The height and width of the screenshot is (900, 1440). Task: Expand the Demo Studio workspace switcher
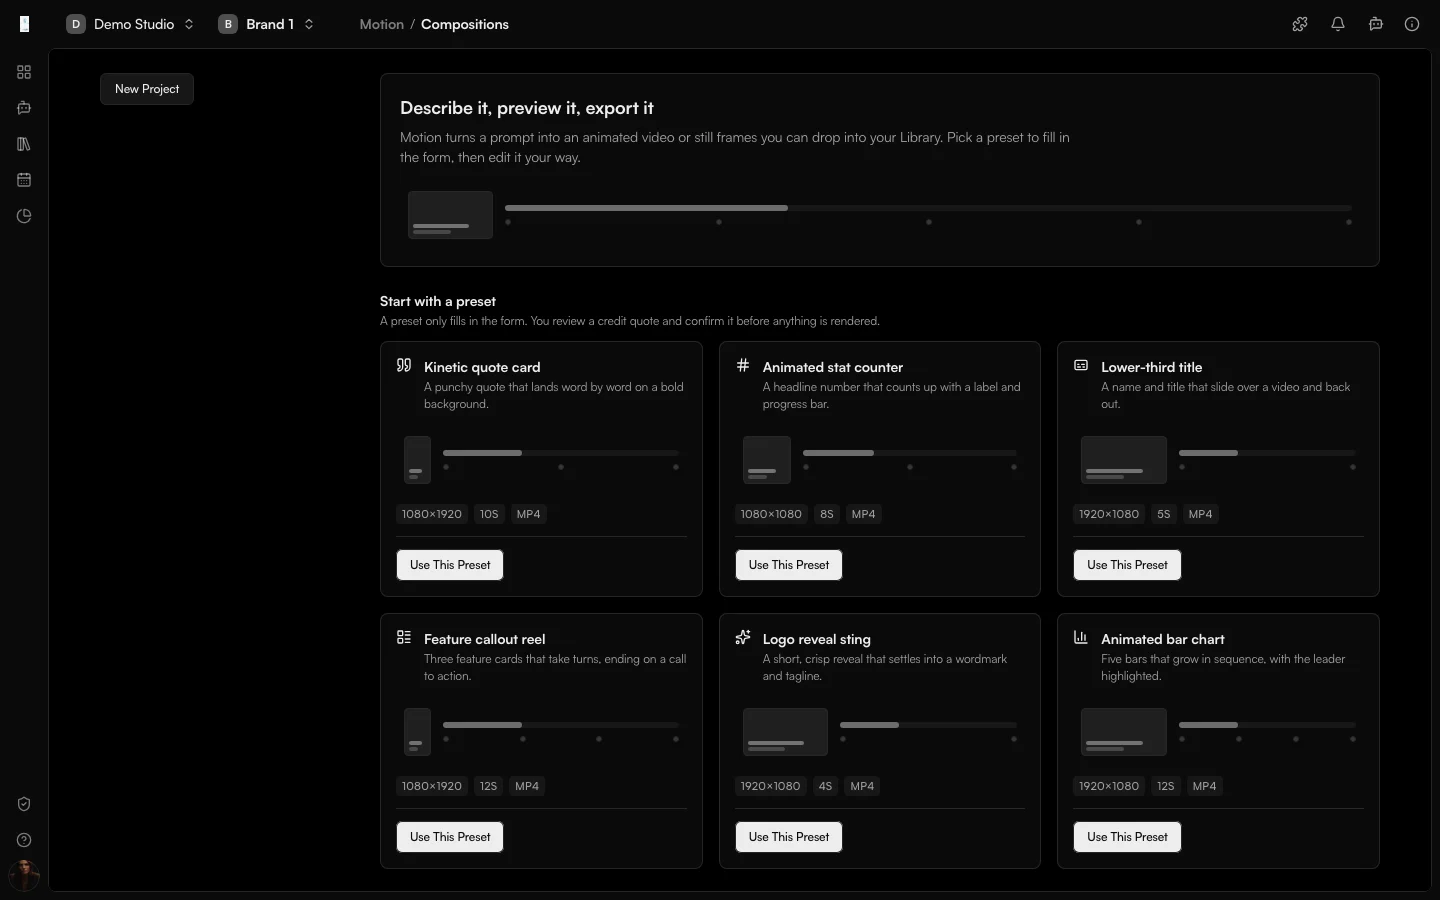(x=130, y=24)
